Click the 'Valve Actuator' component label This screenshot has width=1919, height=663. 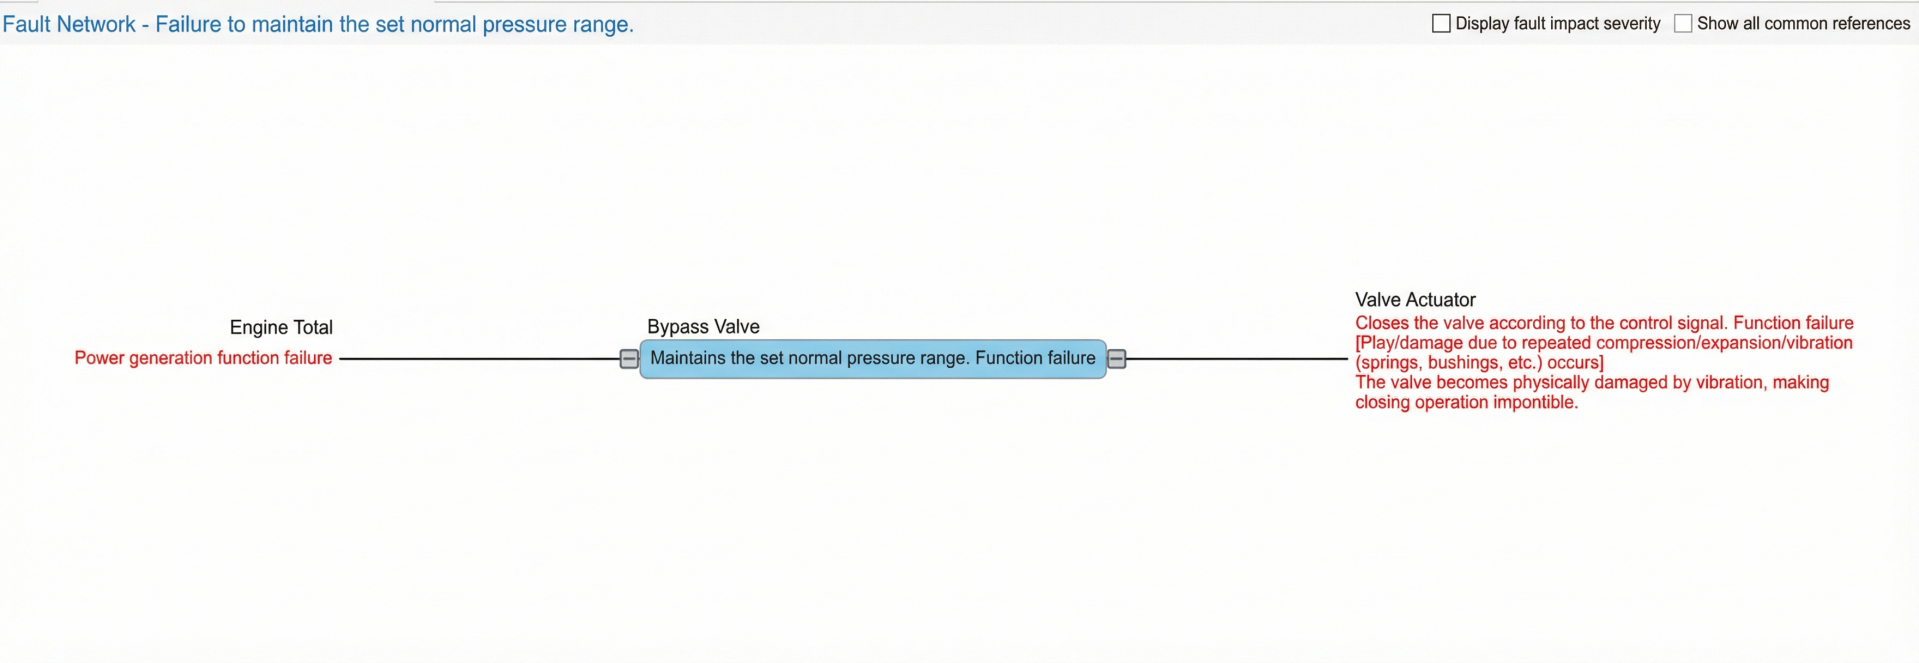[x=1415, y=300]
